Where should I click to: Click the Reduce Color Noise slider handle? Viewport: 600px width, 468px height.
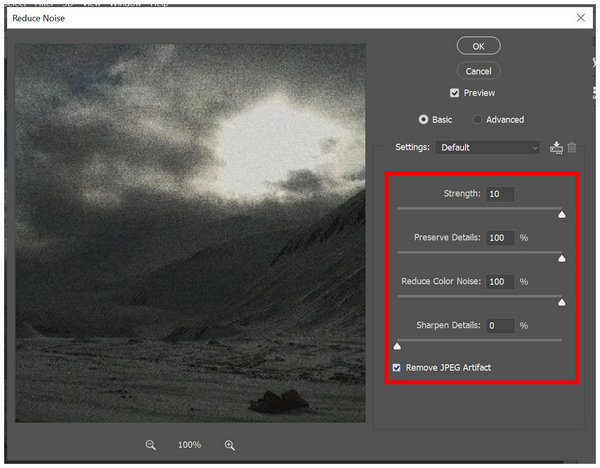561,303
